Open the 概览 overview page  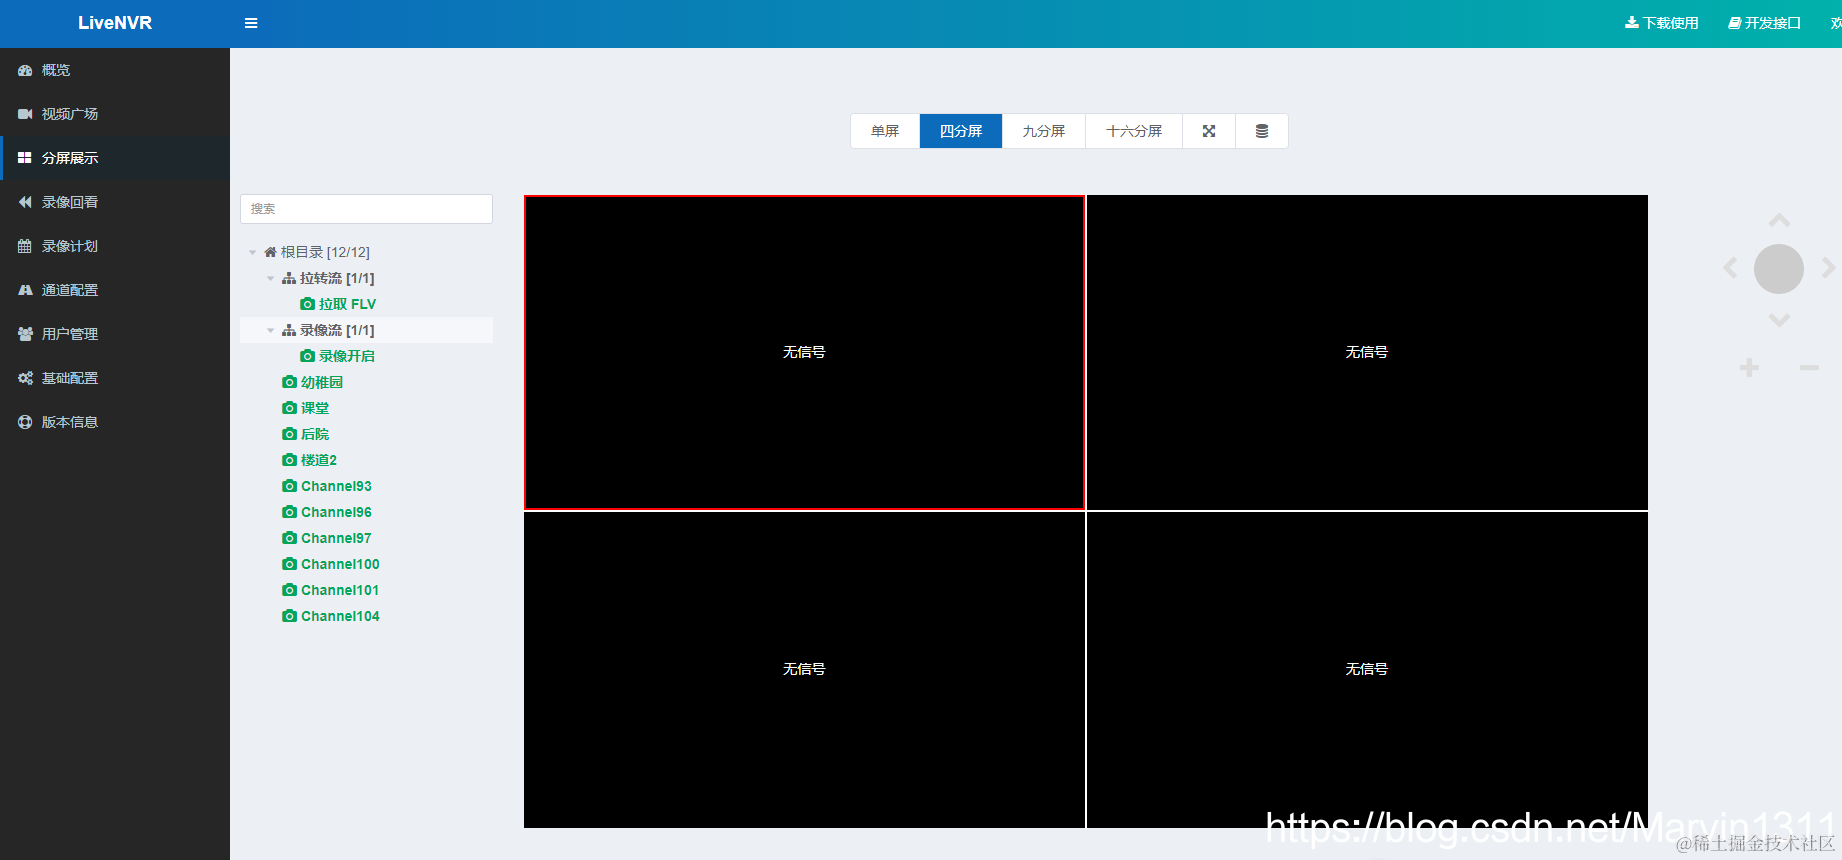tap(115, 70)
